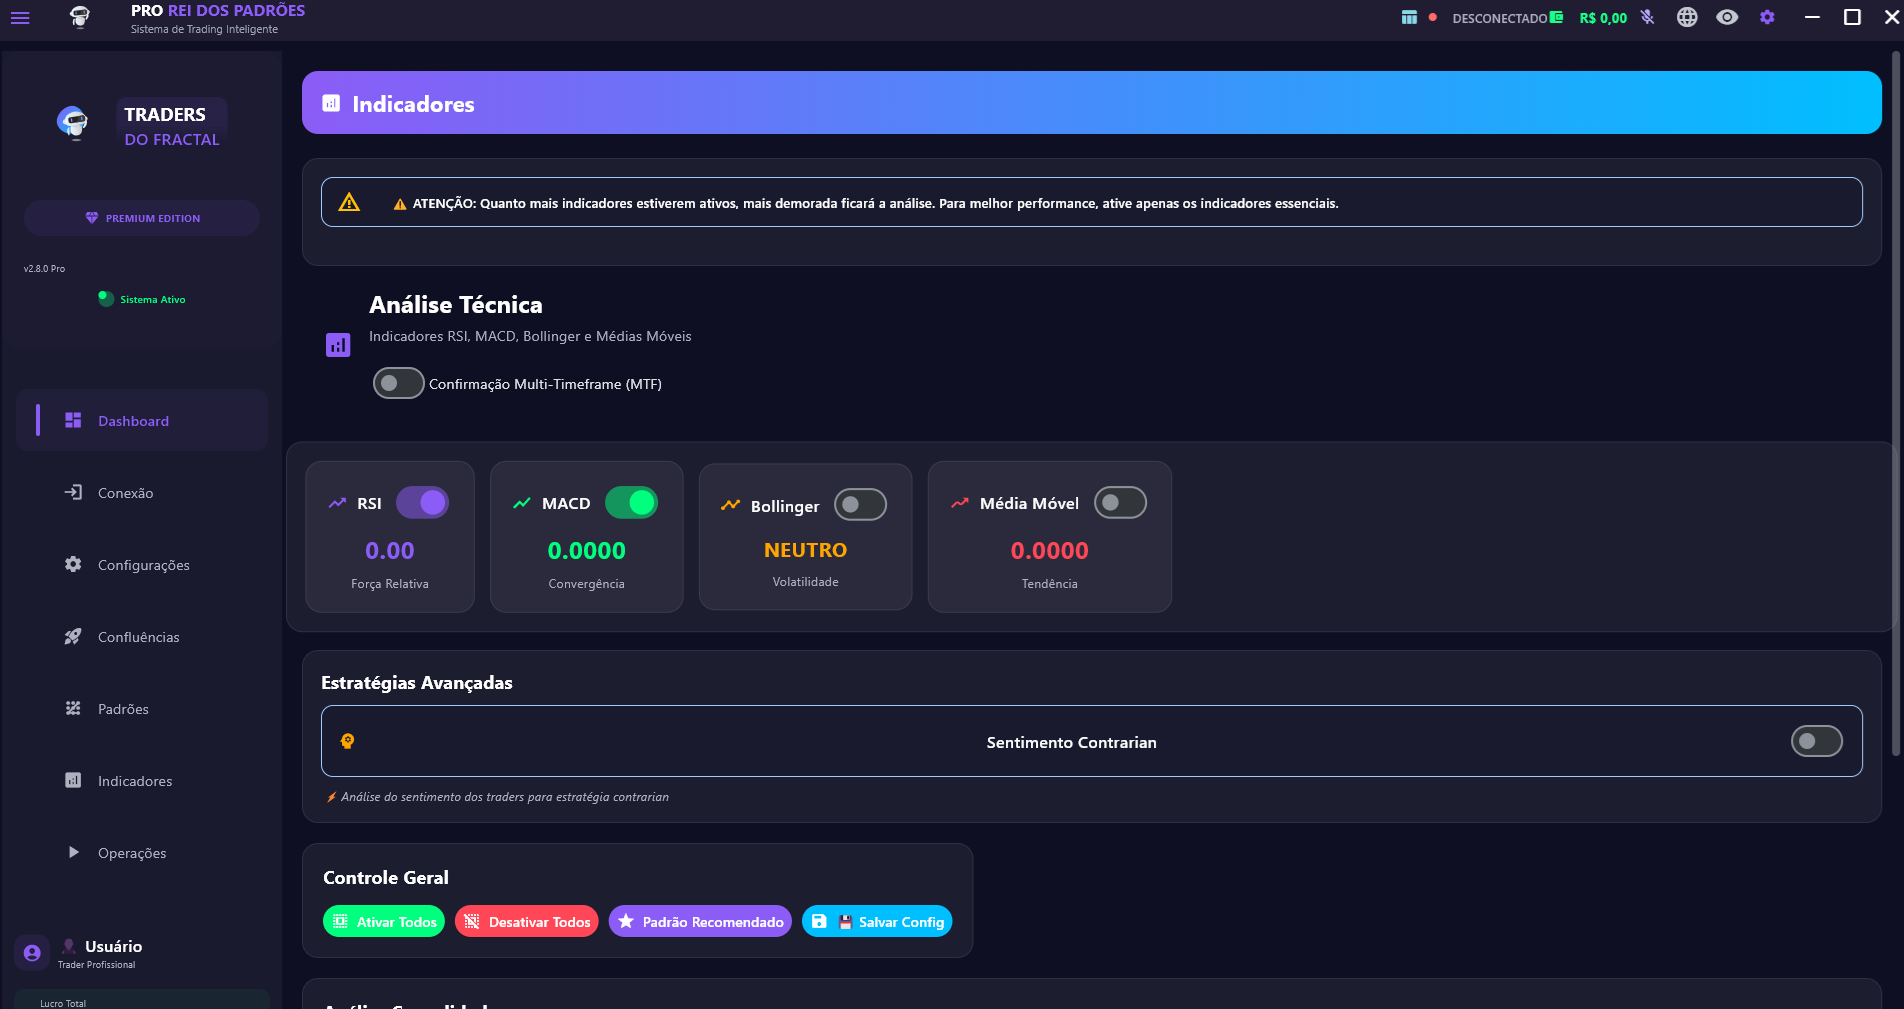Viewport: 1904px width, 1009px height.
Task: Enable the Bollinger indicator toggle
Action: click(860, 505)
